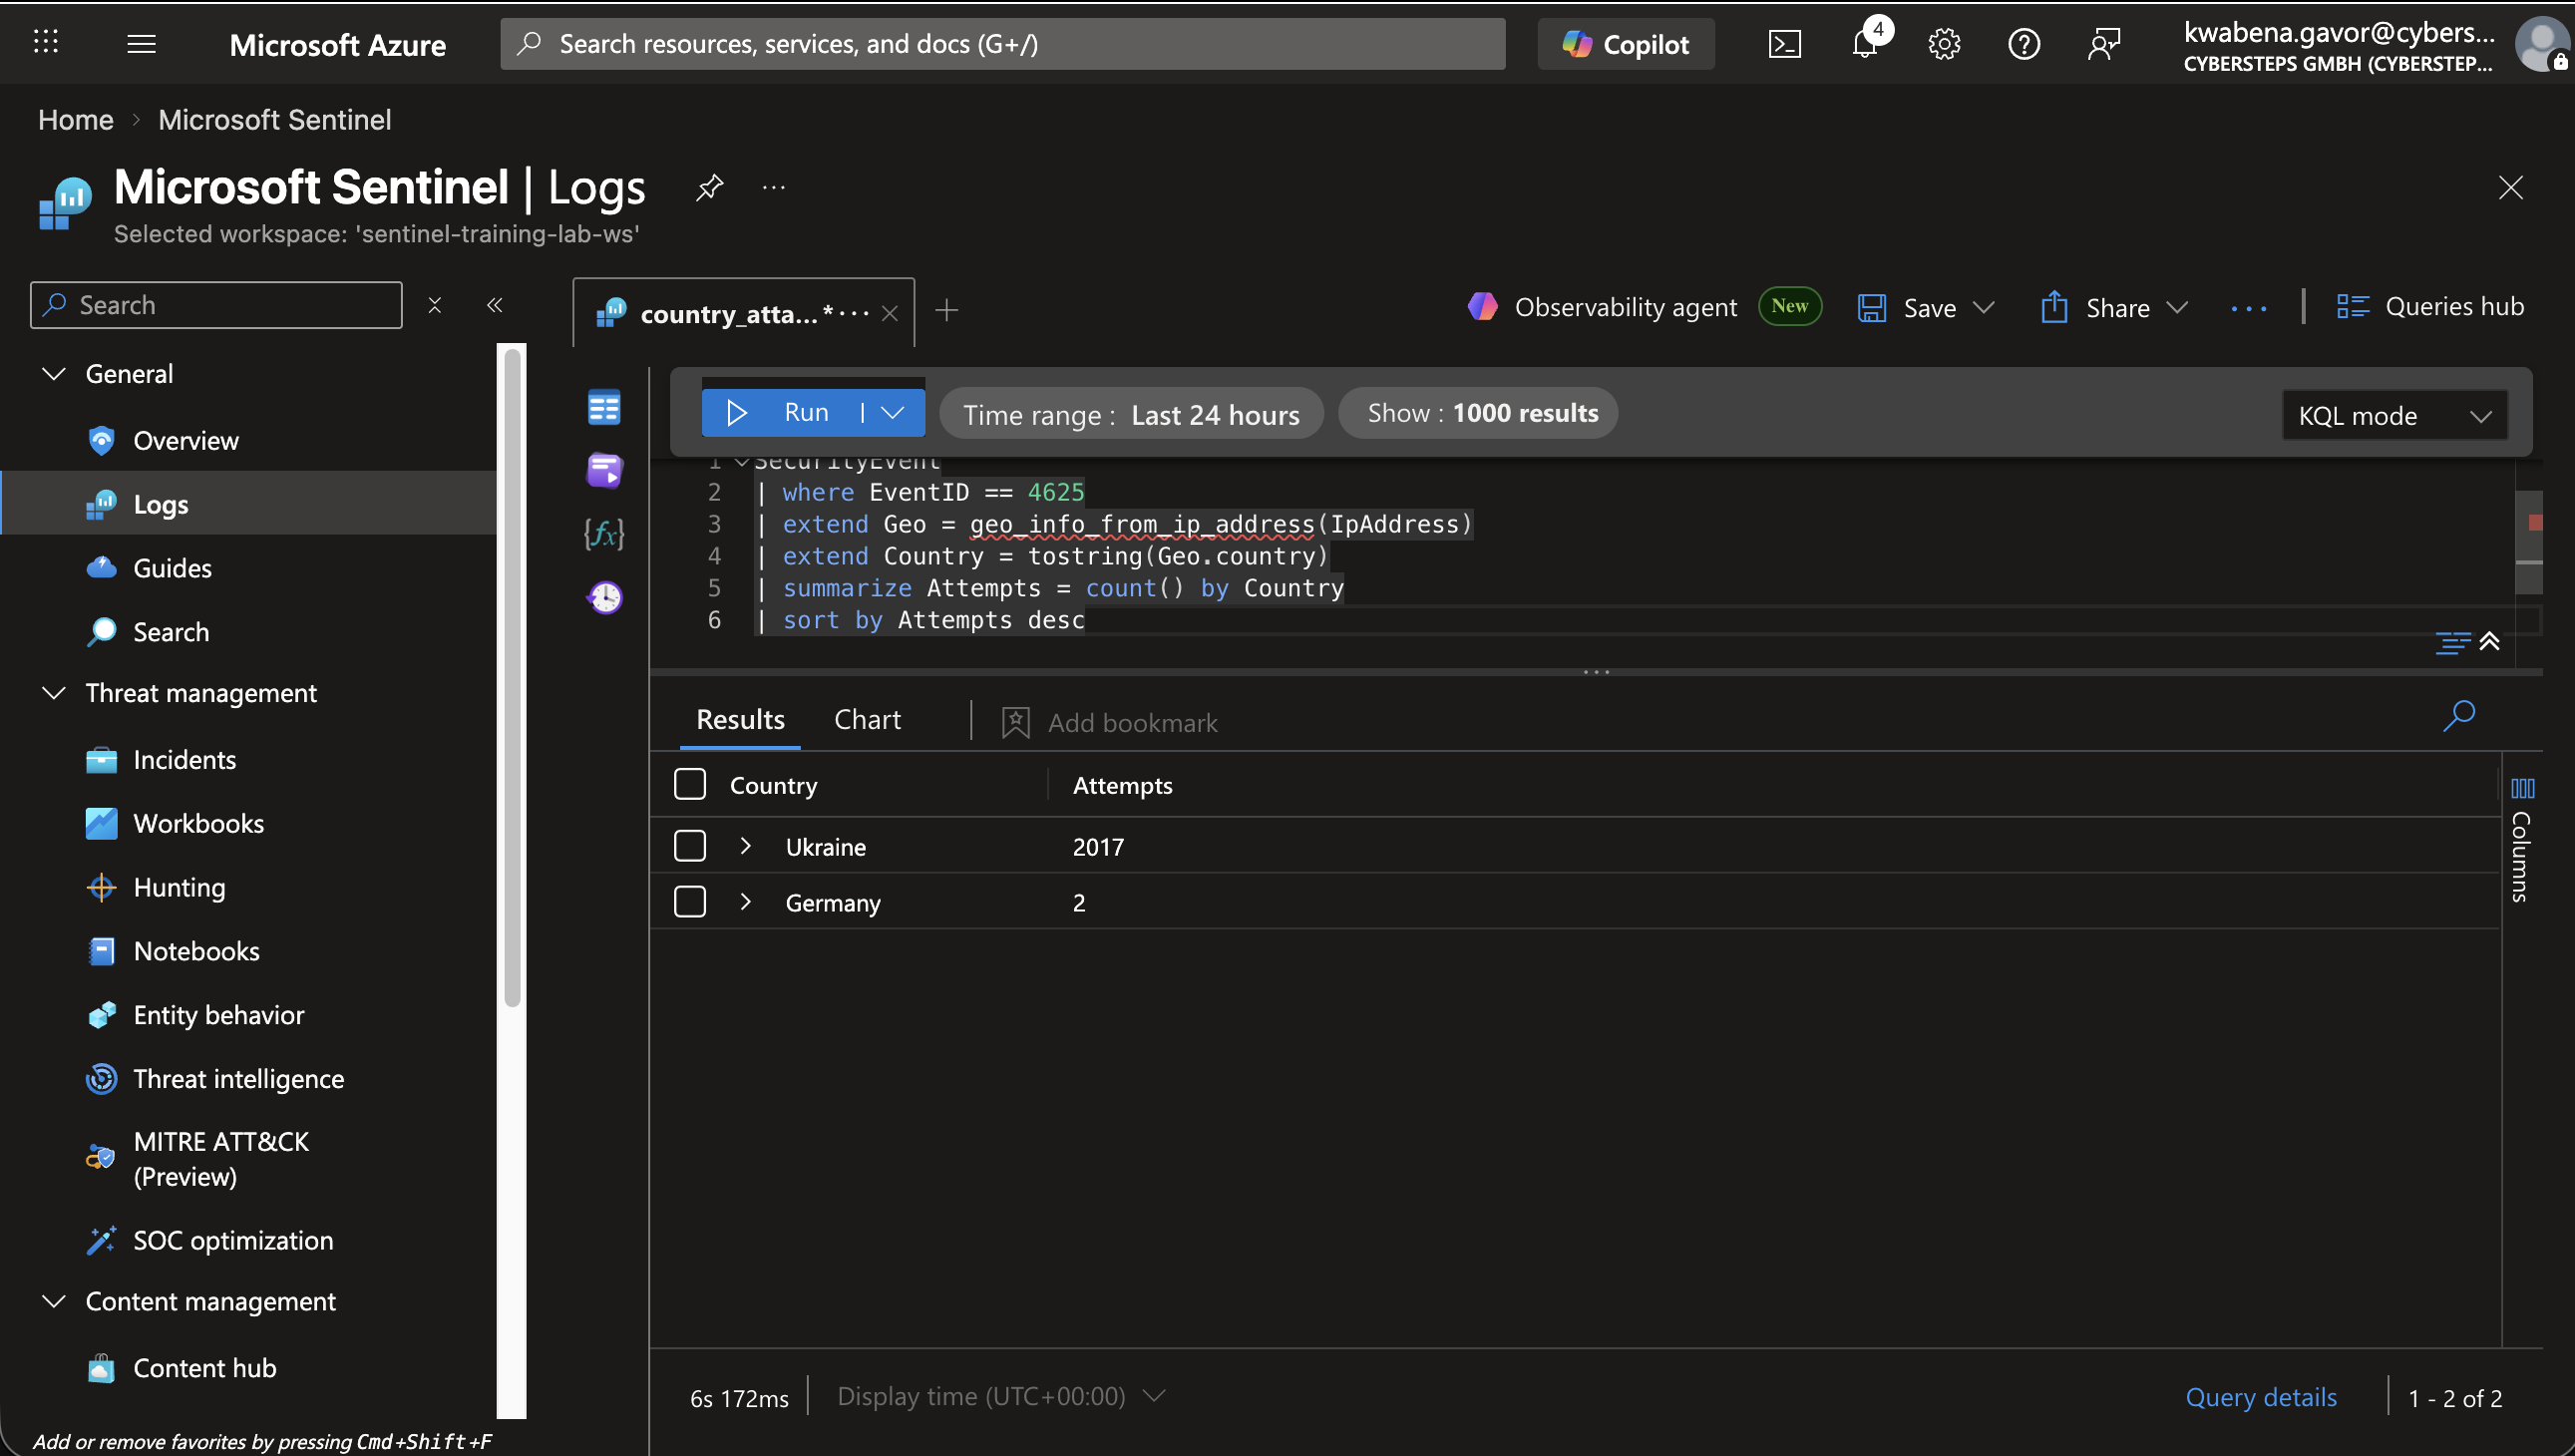This screenshot has height=1456, width=2575.
Task: Open the Cloud Shell terminal icon
Action: [x=1784, y=44]
